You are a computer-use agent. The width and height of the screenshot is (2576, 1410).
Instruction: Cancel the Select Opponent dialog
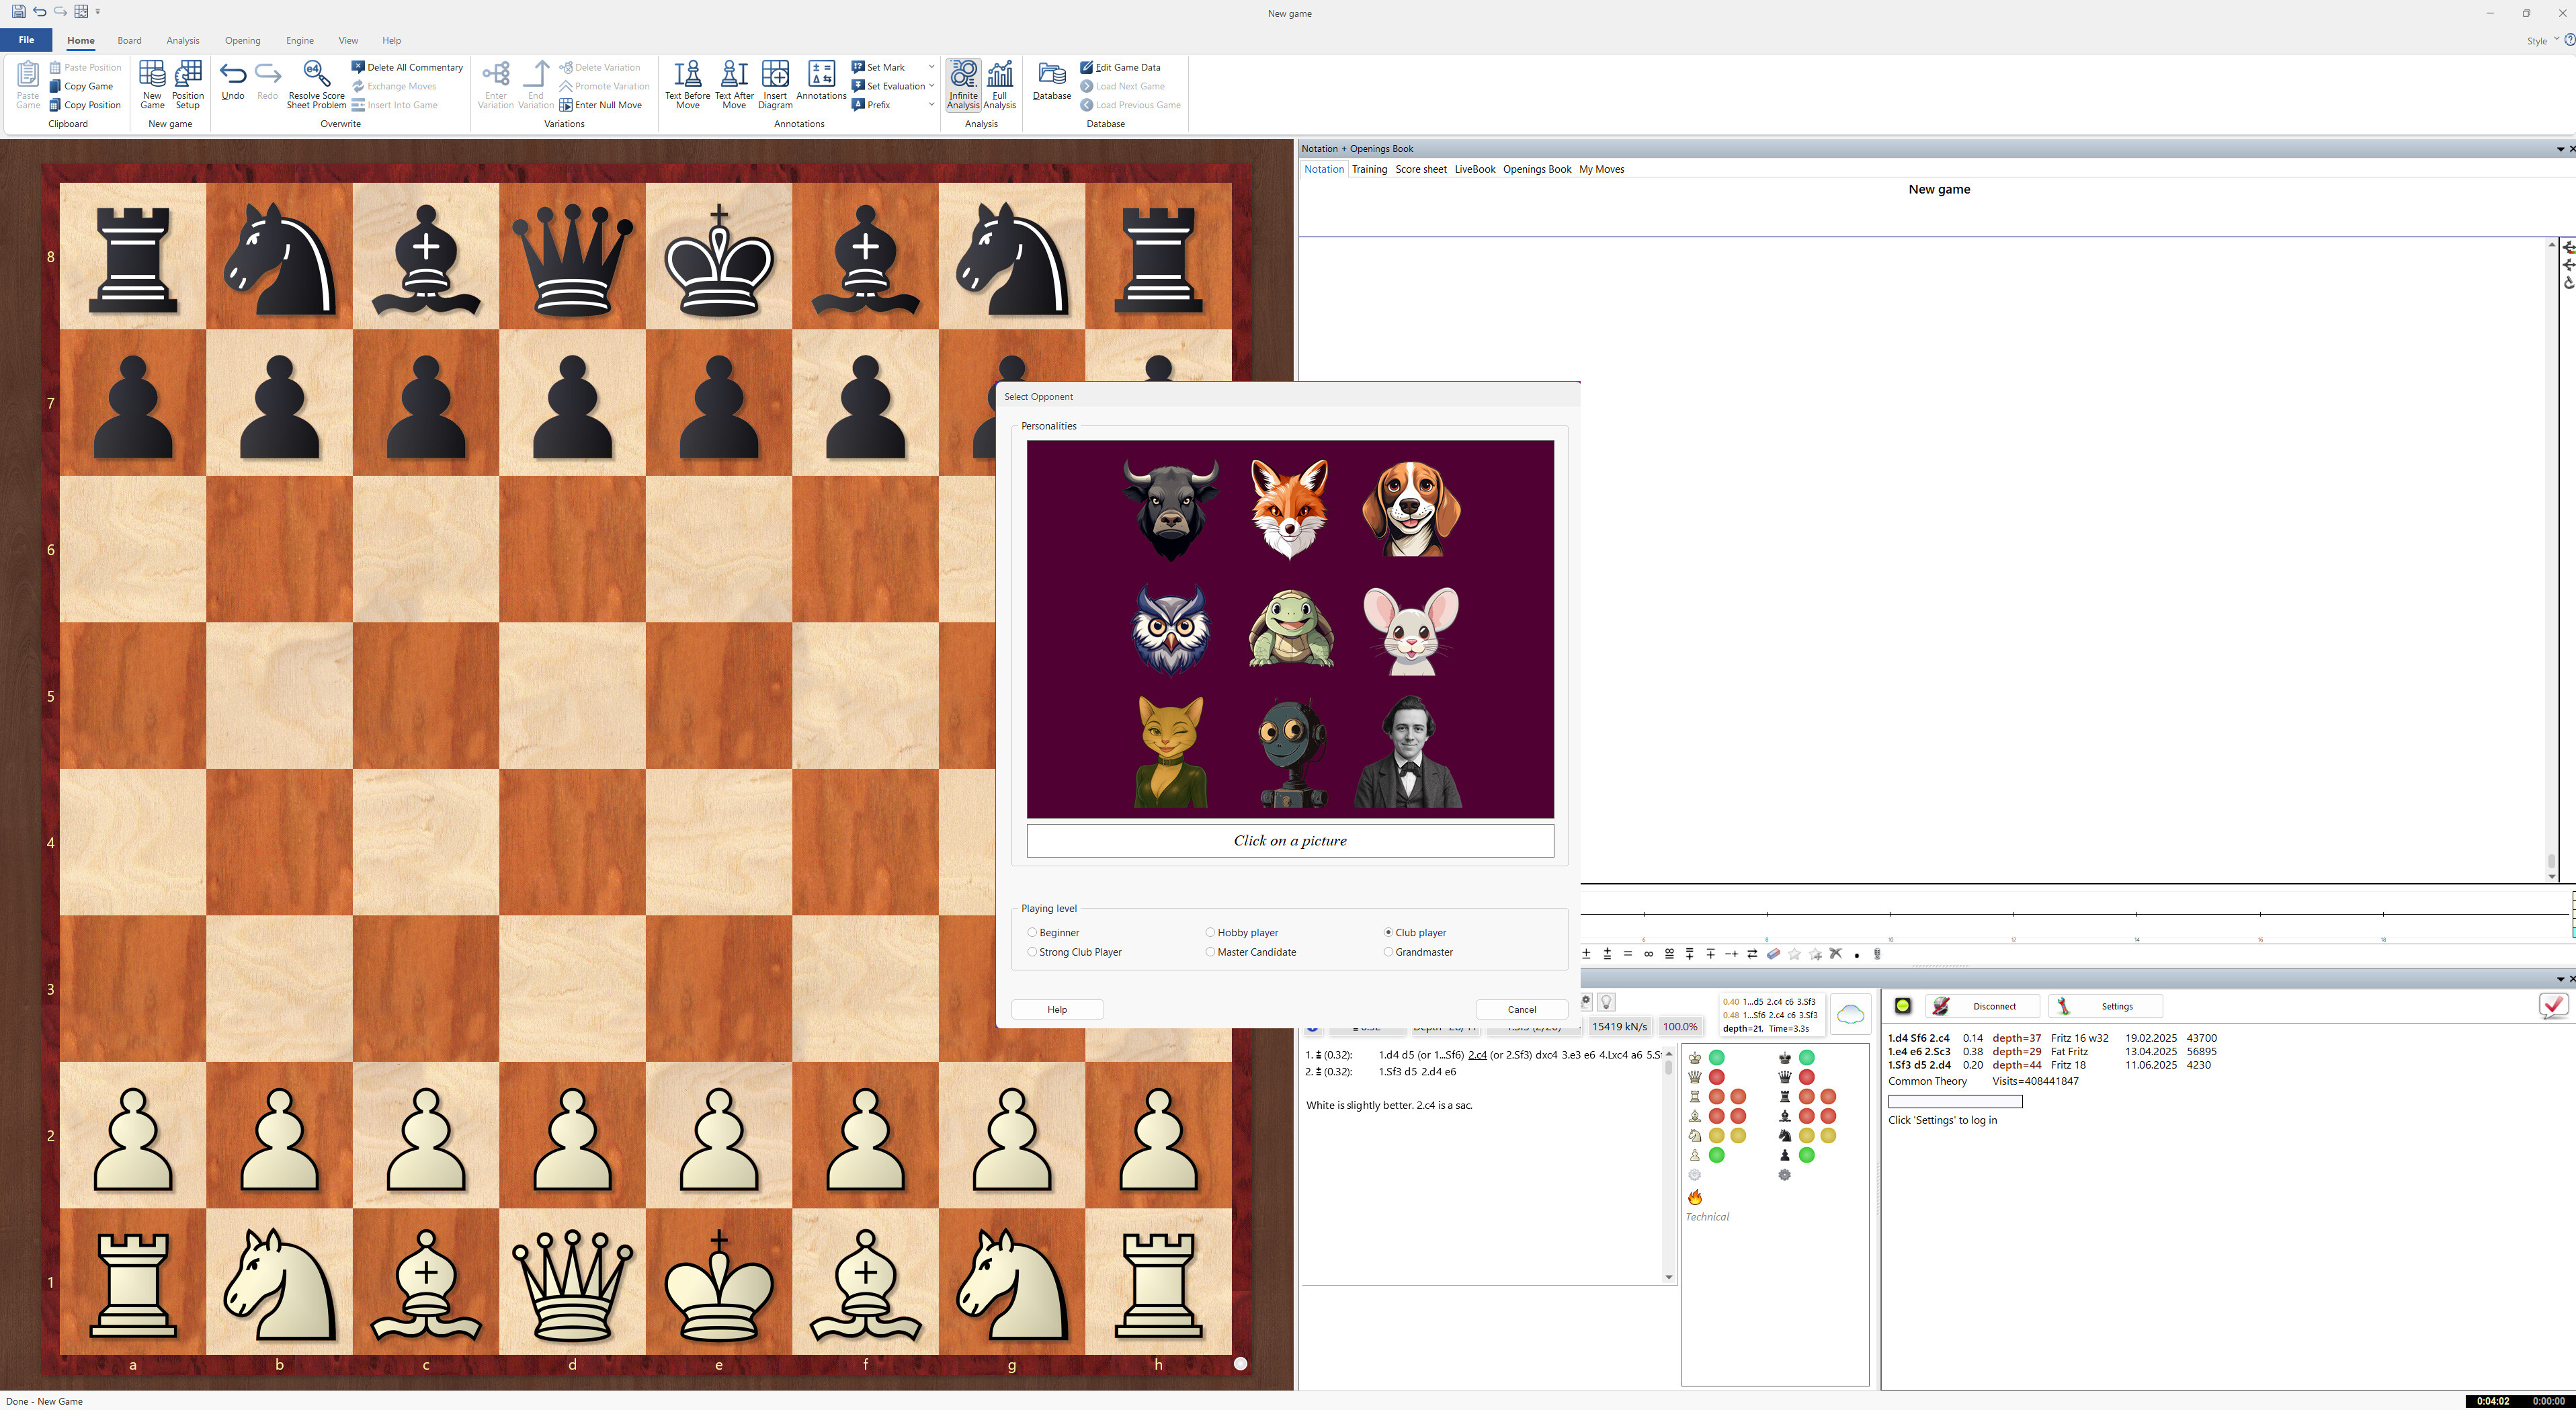coord(1521,1009)
